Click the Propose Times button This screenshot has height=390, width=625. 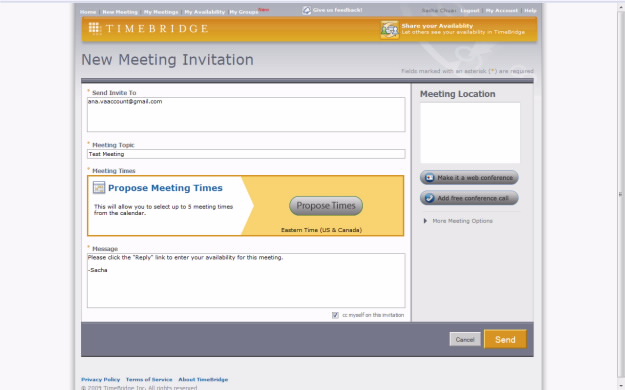pyautogui.click(x=326, y=206)
